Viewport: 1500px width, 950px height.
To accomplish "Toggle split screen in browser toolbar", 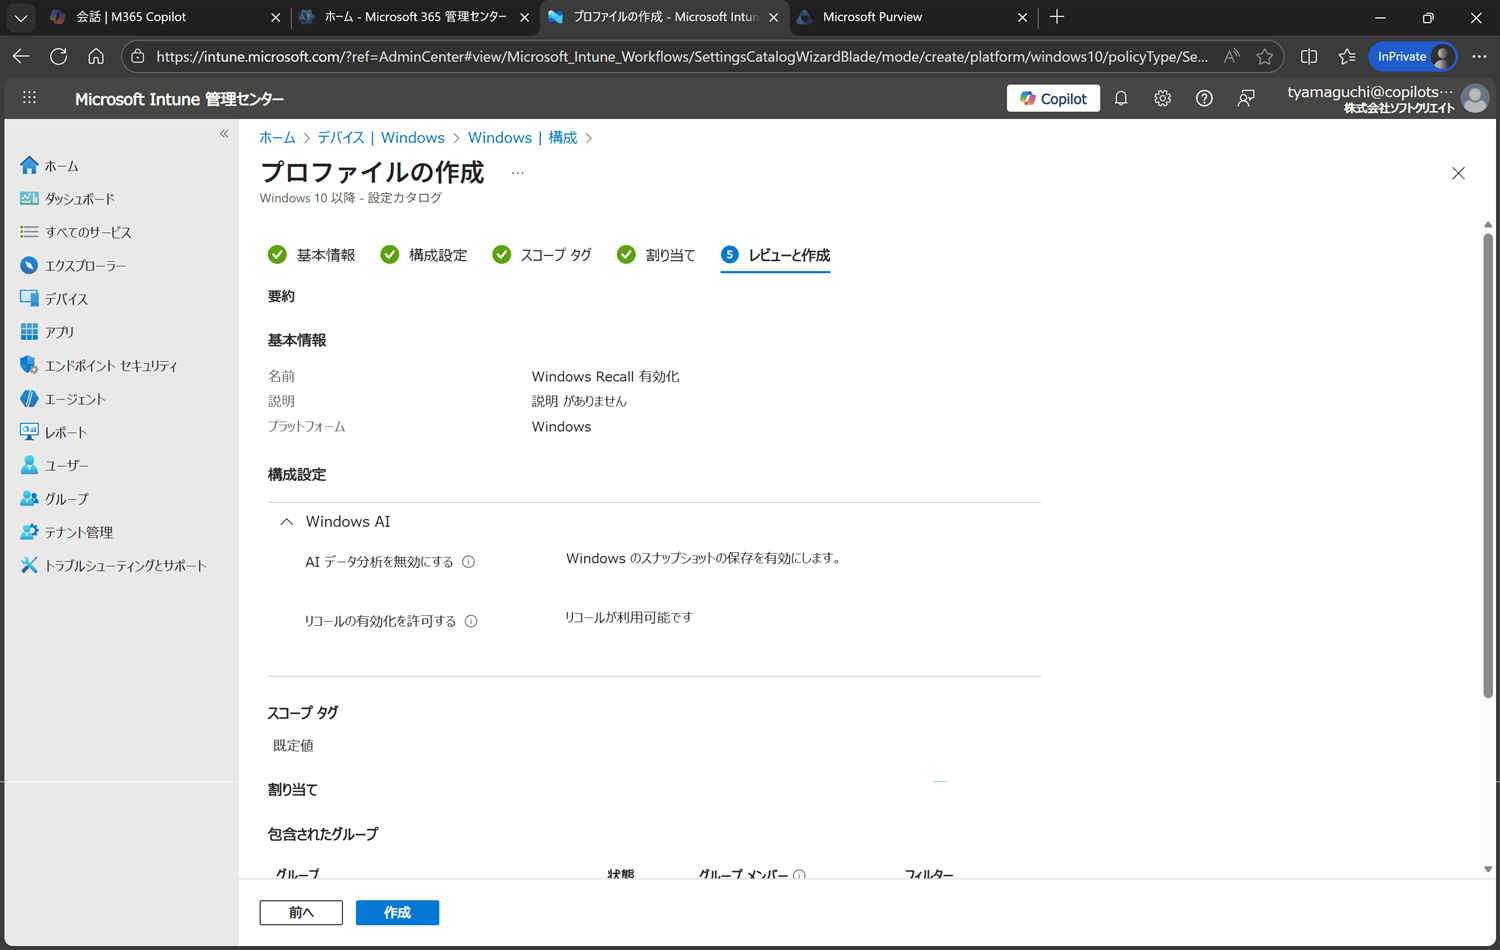I will pos(1309,57).
